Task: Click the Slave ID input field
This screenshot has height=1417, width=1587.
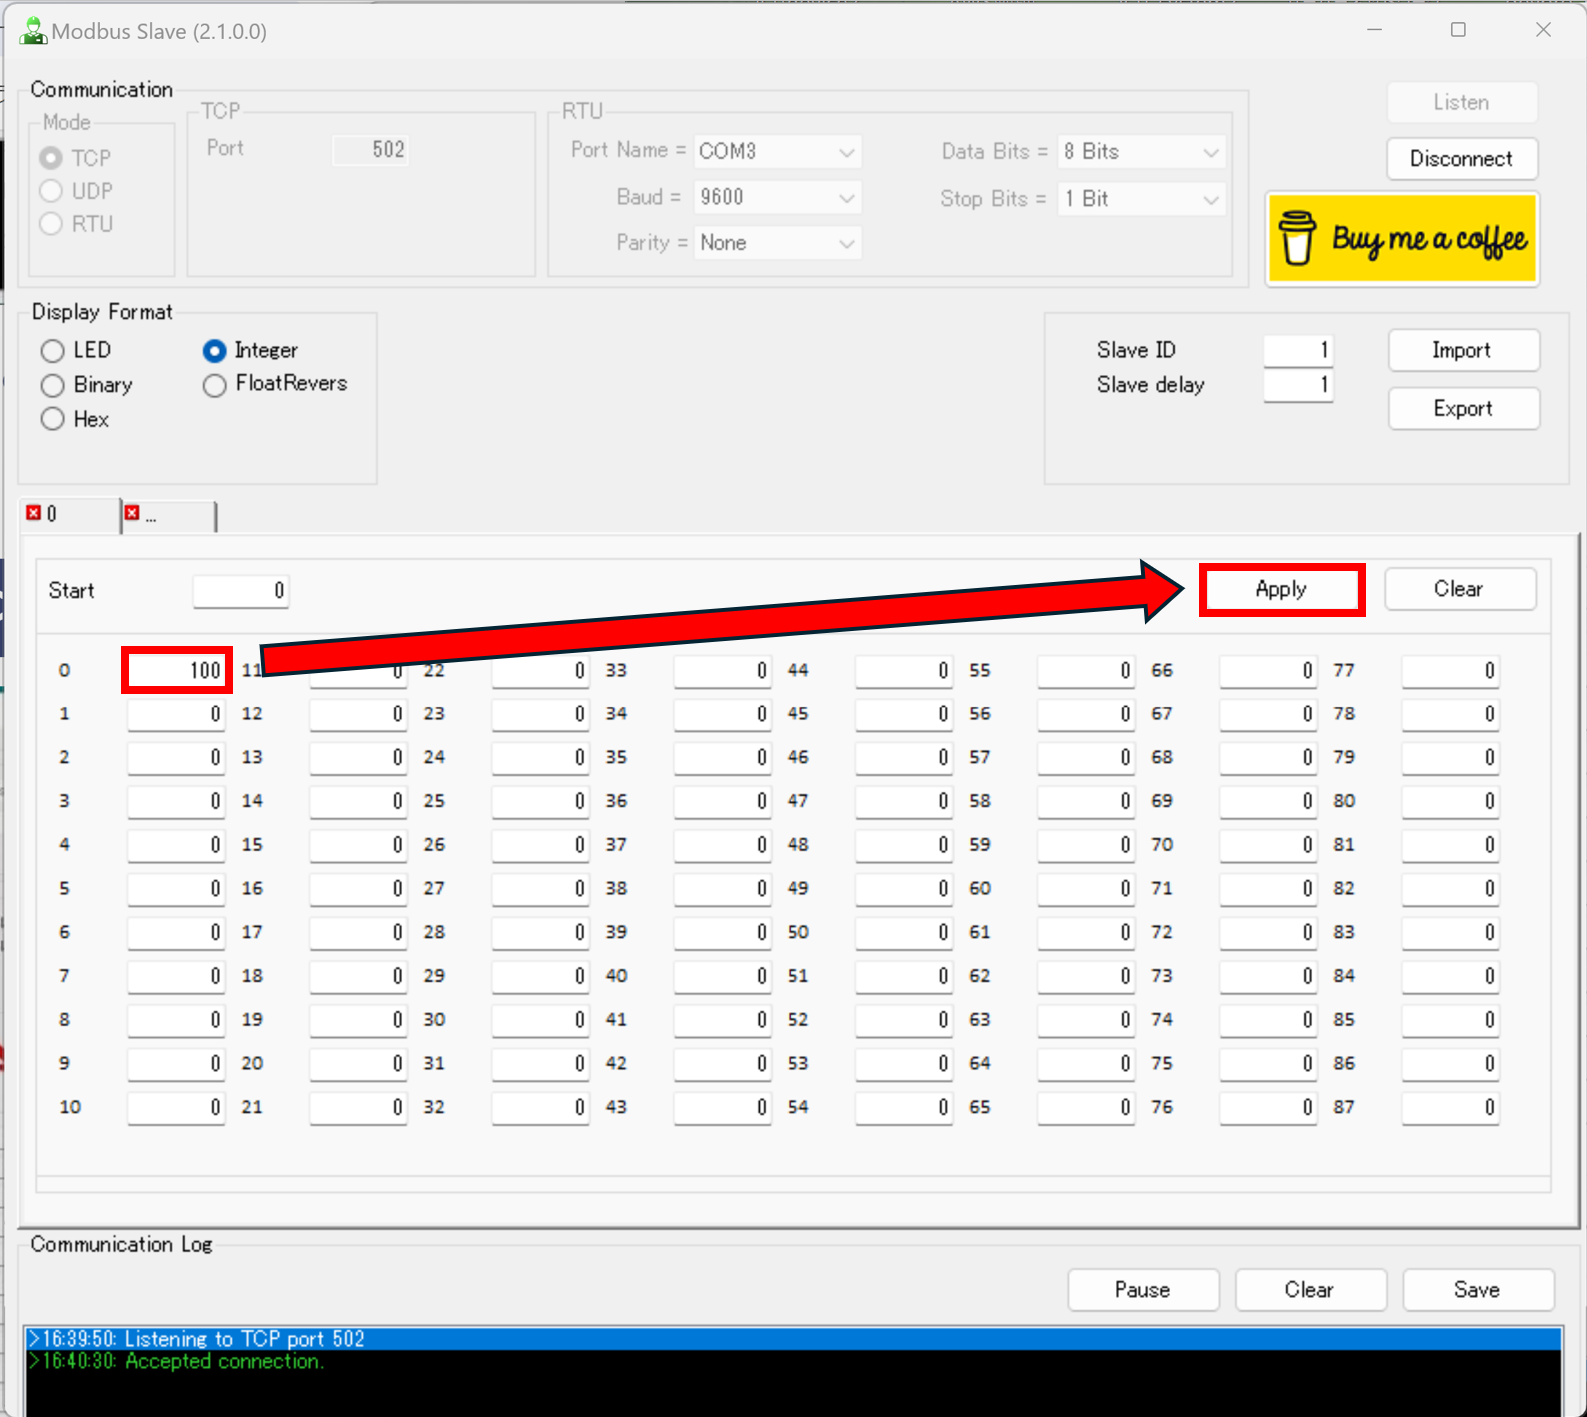Action: coord(1297,350)
